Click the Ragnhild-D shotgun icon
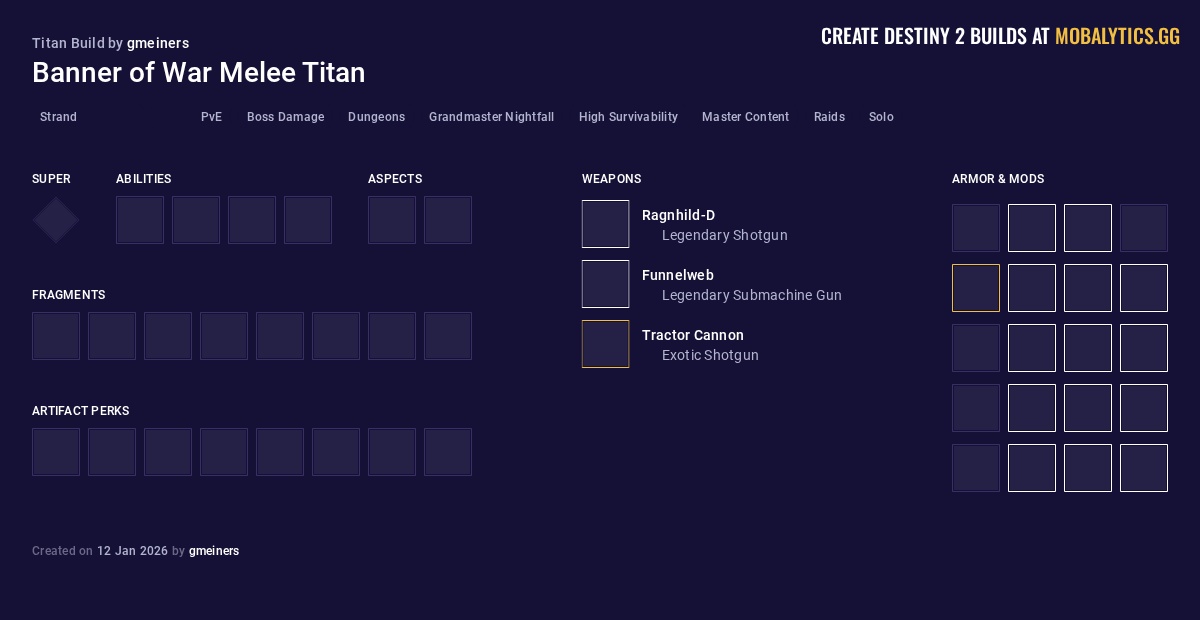The width and height of the screenshot is (1200, 620). pos(605,224)
